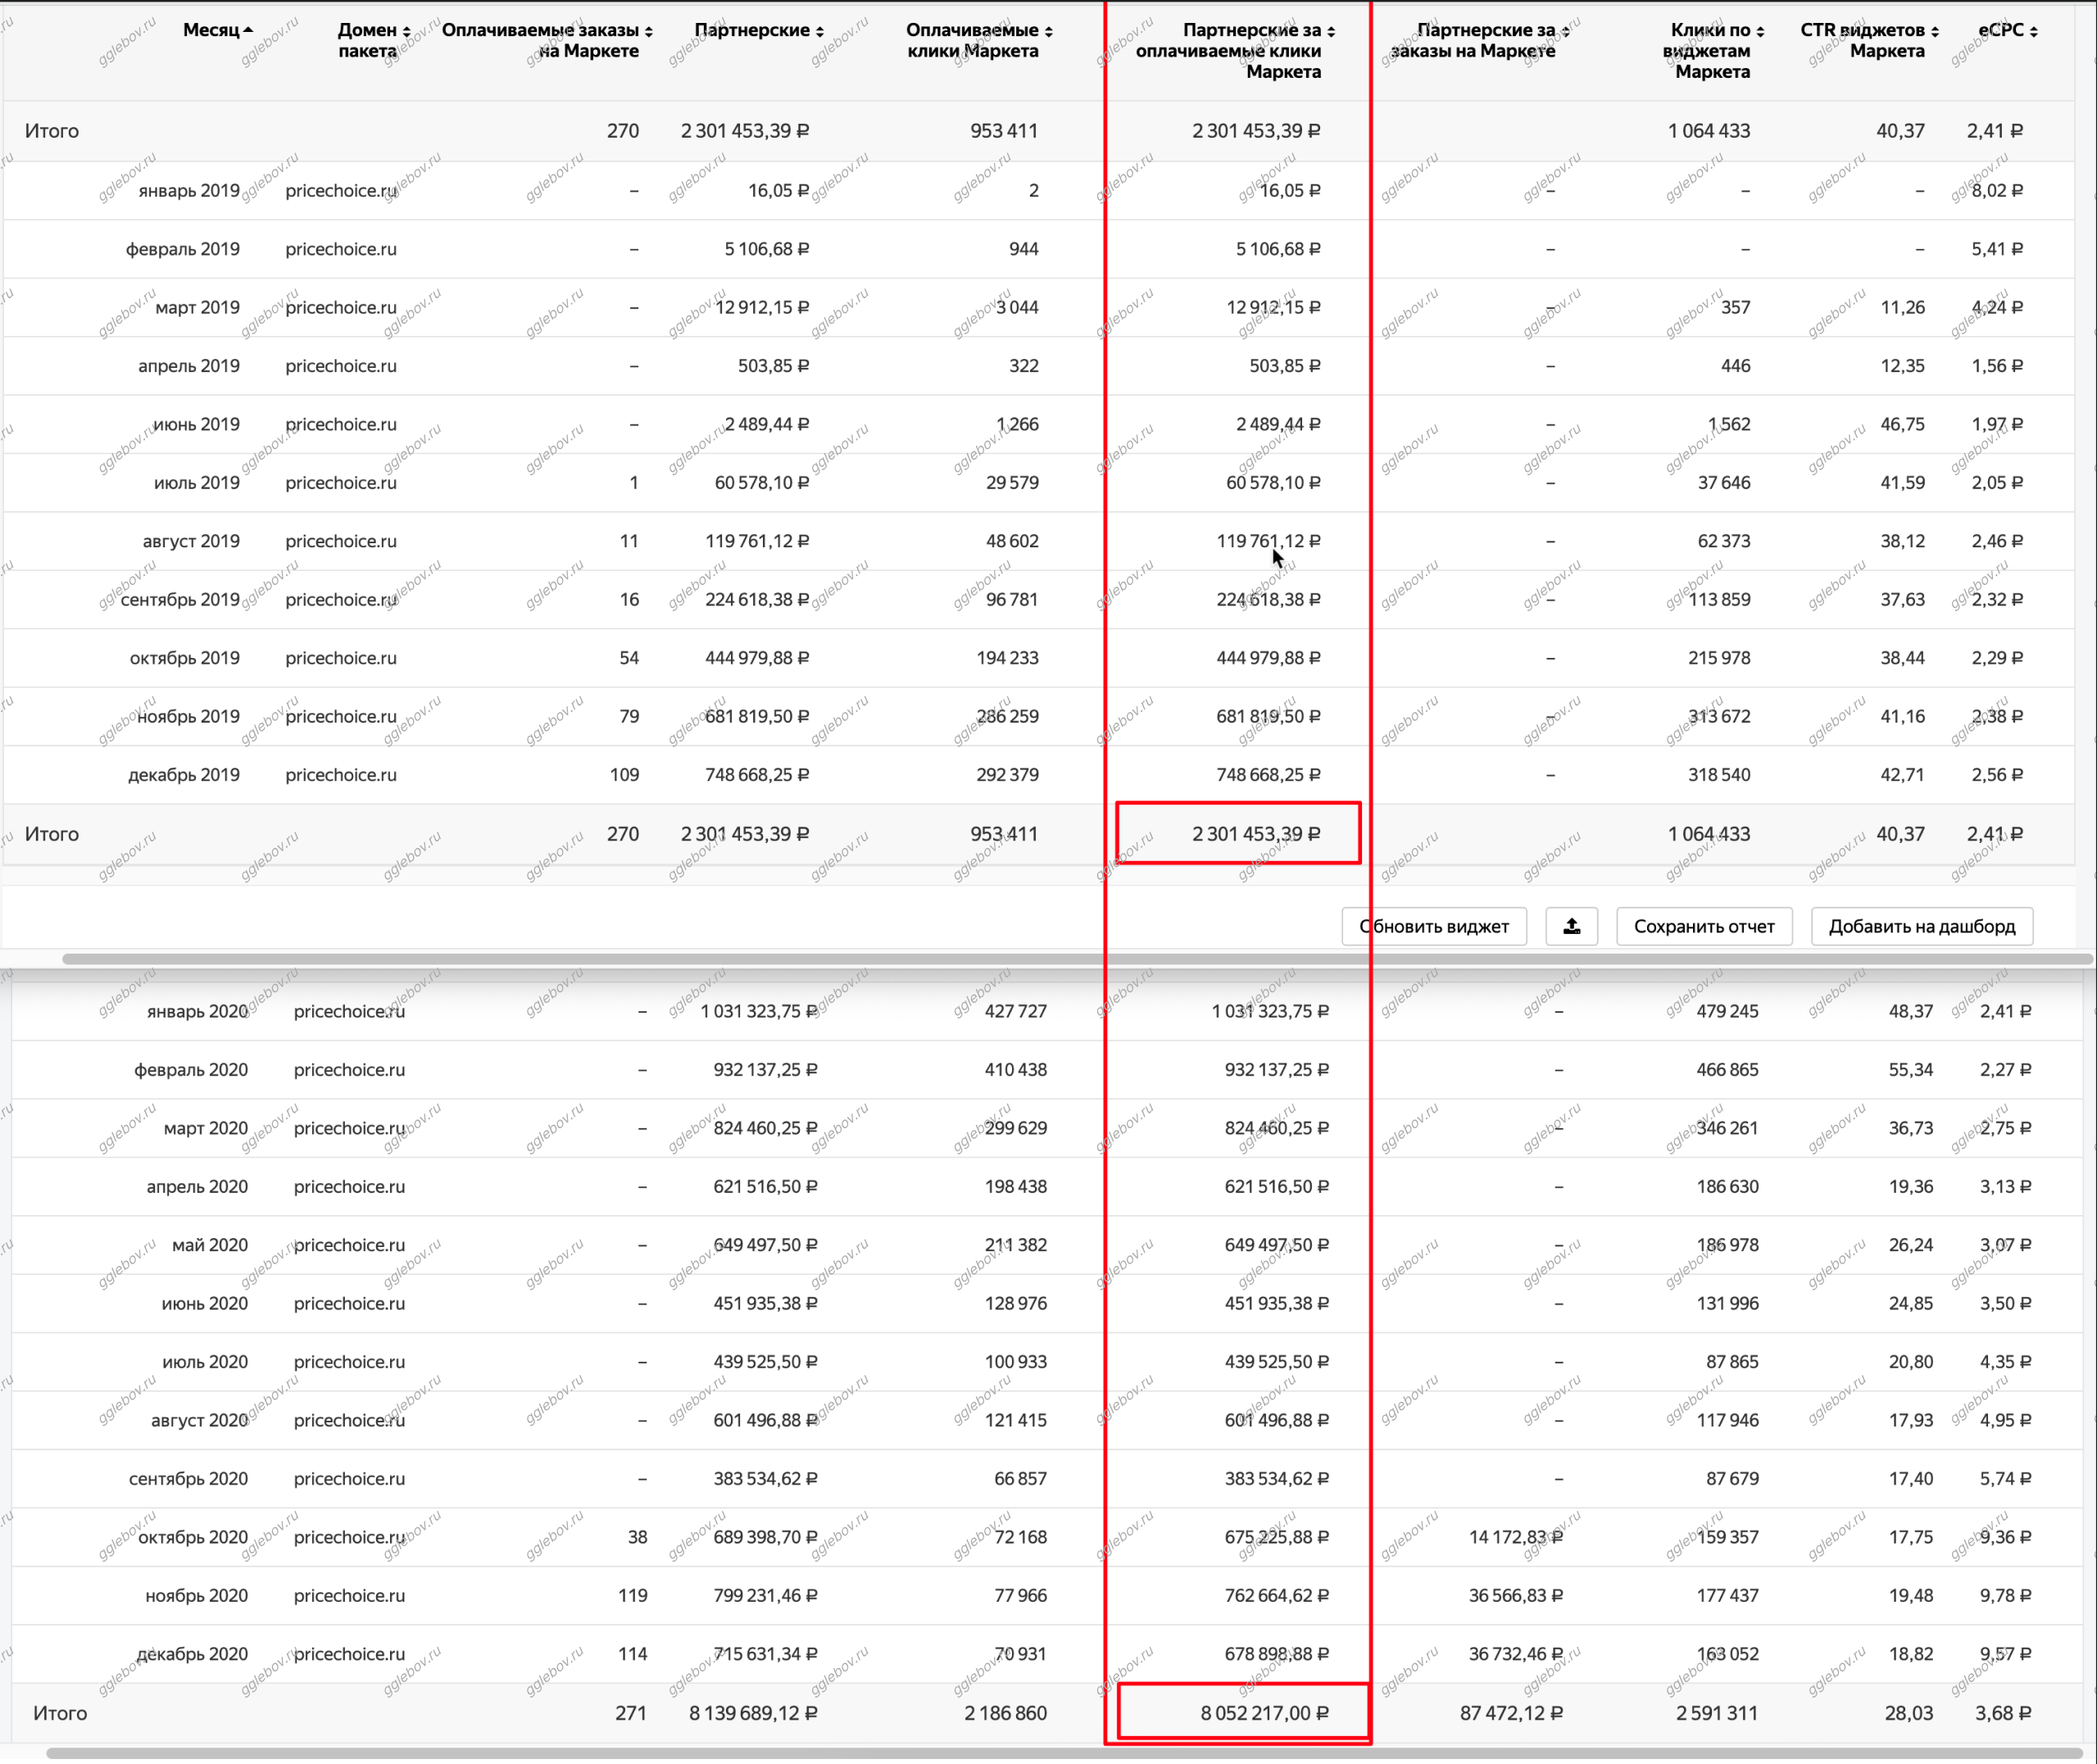This screenshot has width=2097, height=1764.
Task: Click sort icon of CTR виджетов Маркета
Action: point(1935,31)
